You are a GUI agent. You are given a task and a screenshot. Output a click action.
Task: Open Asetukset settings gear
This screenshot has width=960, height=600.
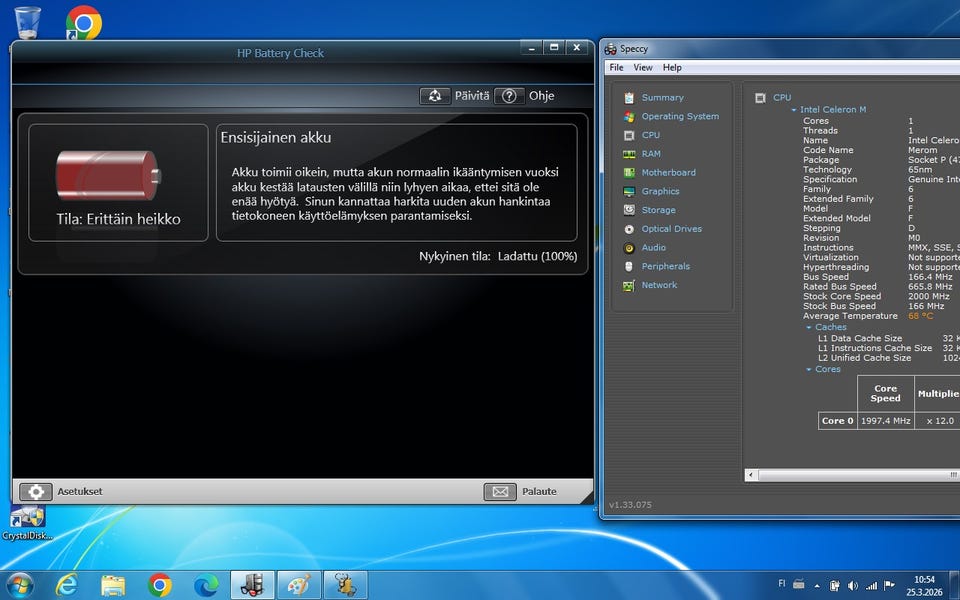pyautogui.click(x=35, y=492)
